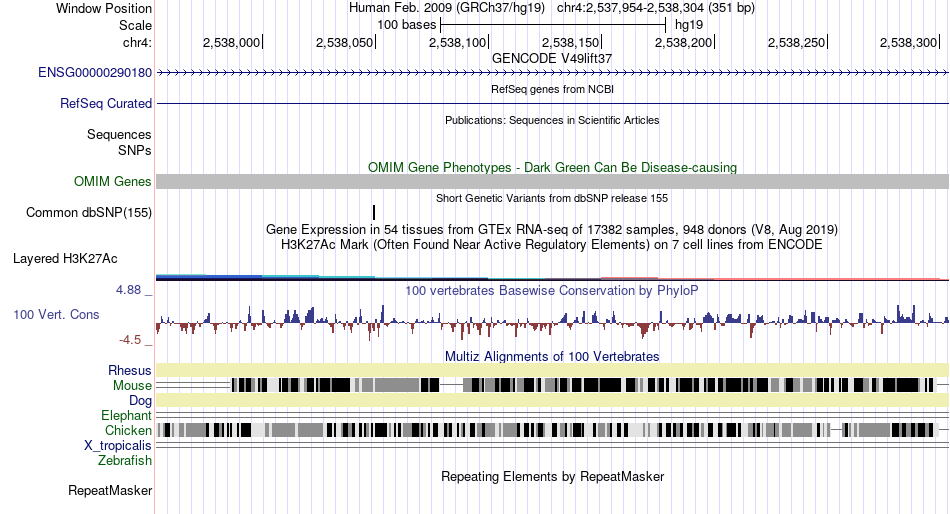Image resolution: width=950 pixels, height=514 pixels.
Task: Click the 2,538,150 position on ruler
Action: (570, 42)
